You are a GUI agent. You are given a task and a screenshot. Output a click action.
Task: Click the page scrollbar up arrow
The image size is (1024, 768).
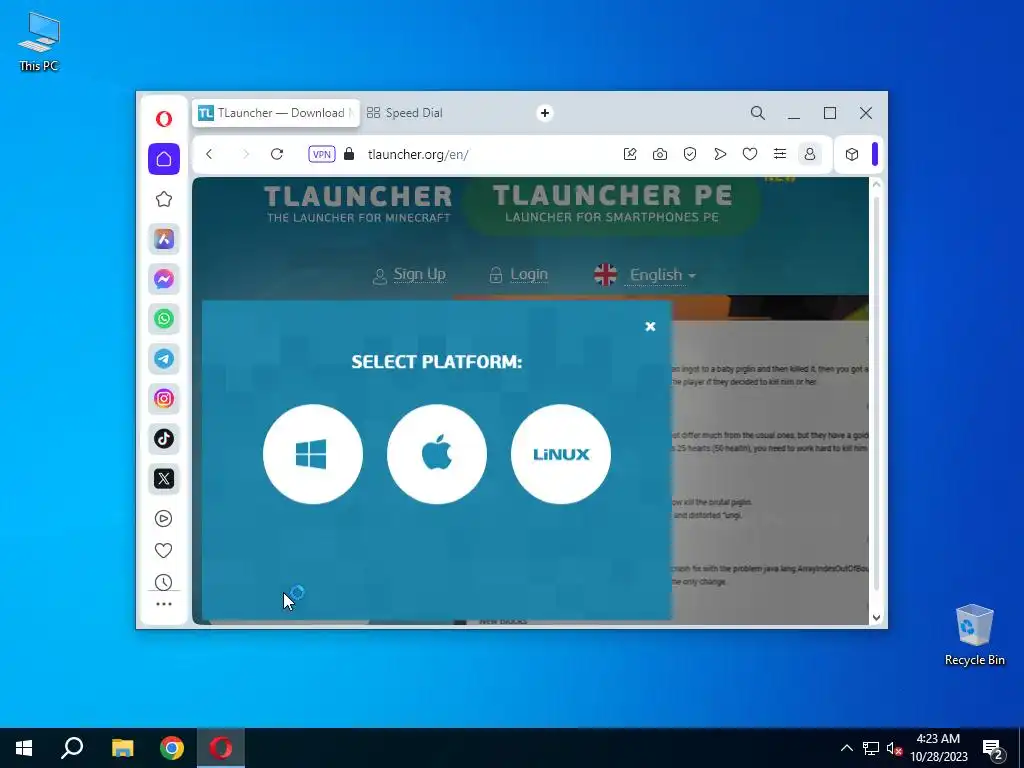[876, 185]
